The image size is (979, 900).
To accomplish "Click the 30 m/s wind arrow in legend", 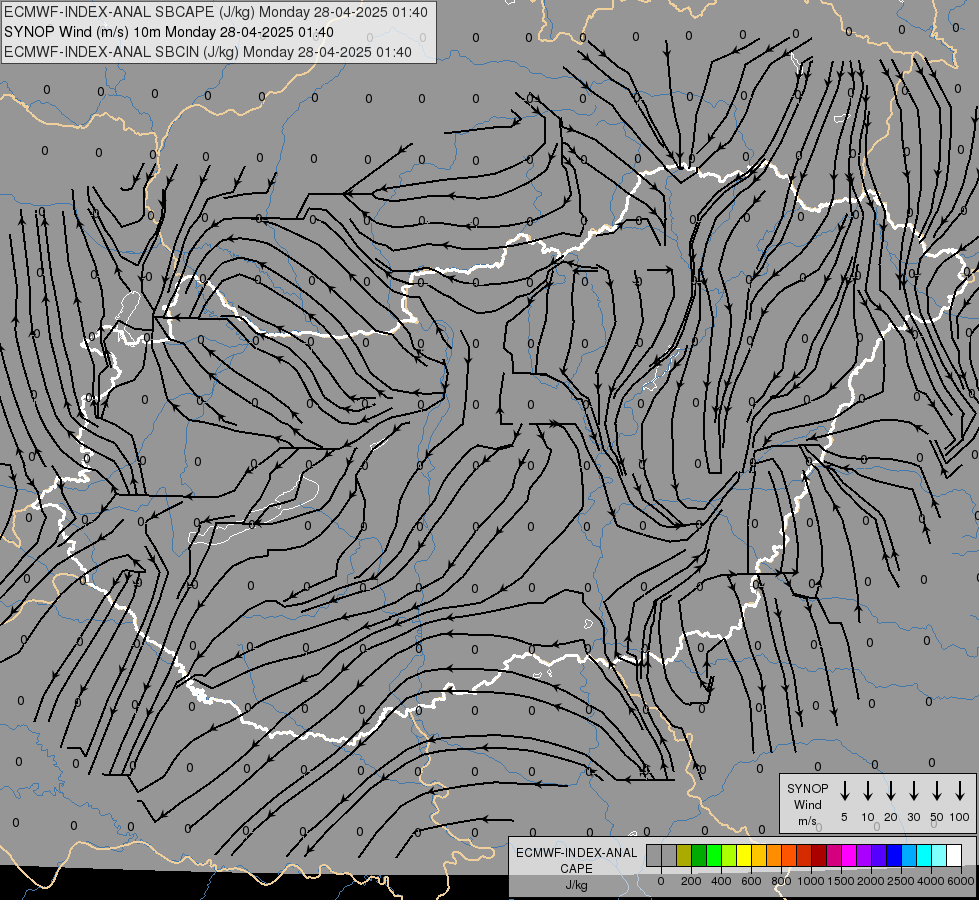I will [x=913, y=791].
